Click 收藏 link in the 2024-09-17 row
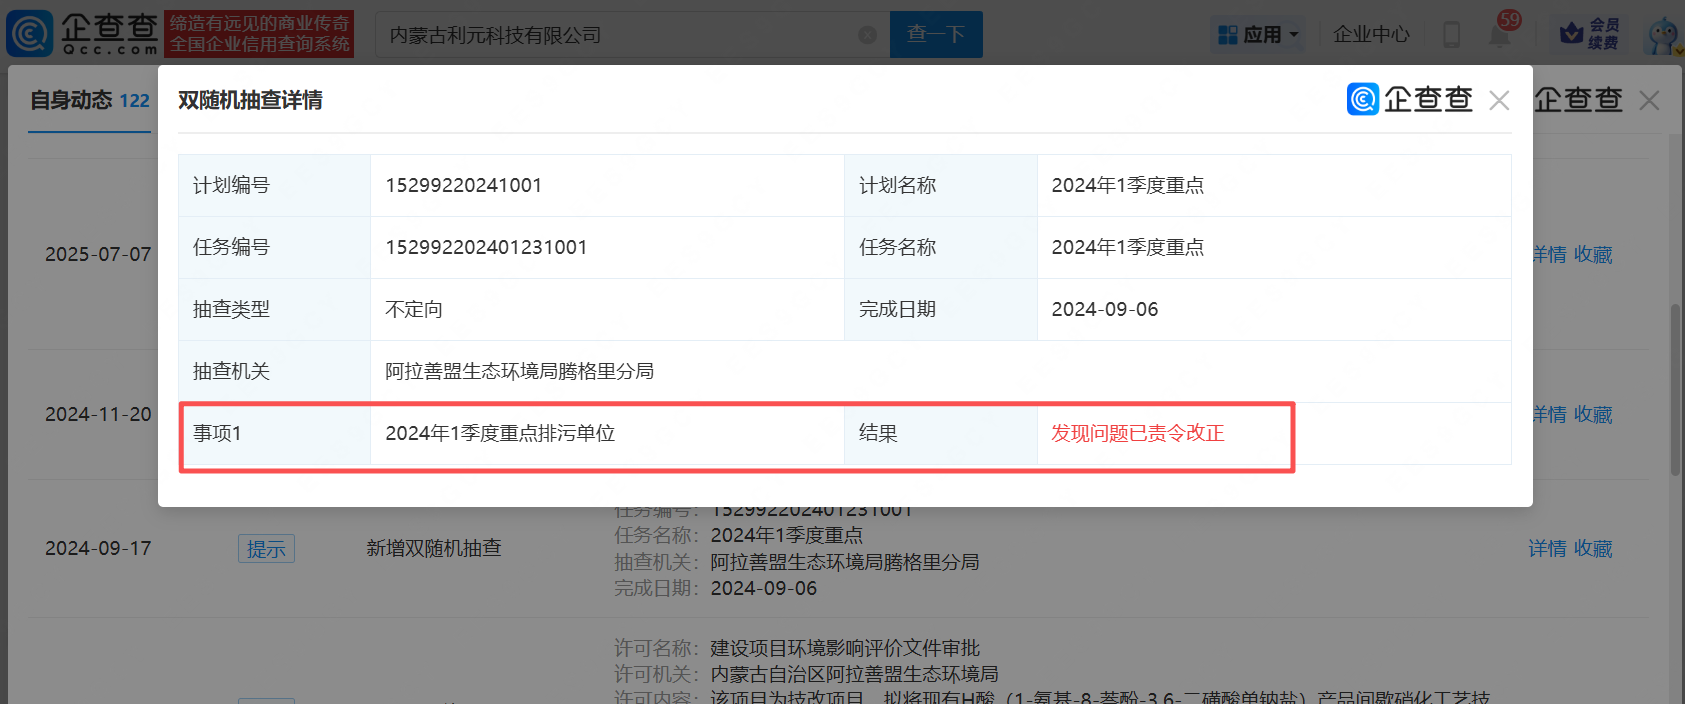1685x704 pixels. click(x=1593, y=549)
